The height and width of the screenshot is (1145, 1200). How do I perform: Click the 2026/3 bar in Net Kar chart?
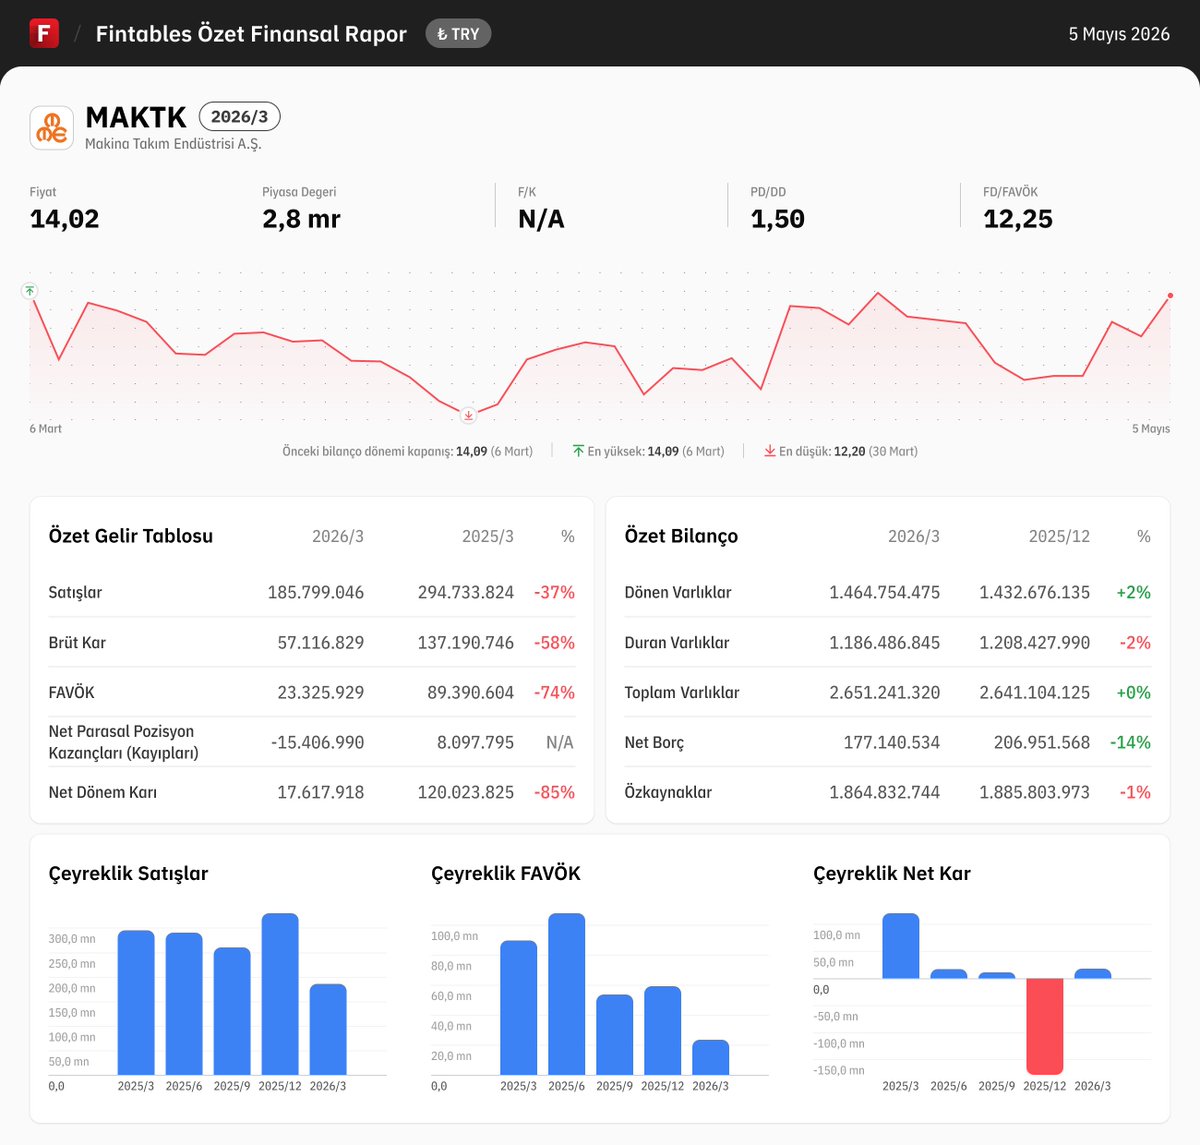[x=1093, y=973]
